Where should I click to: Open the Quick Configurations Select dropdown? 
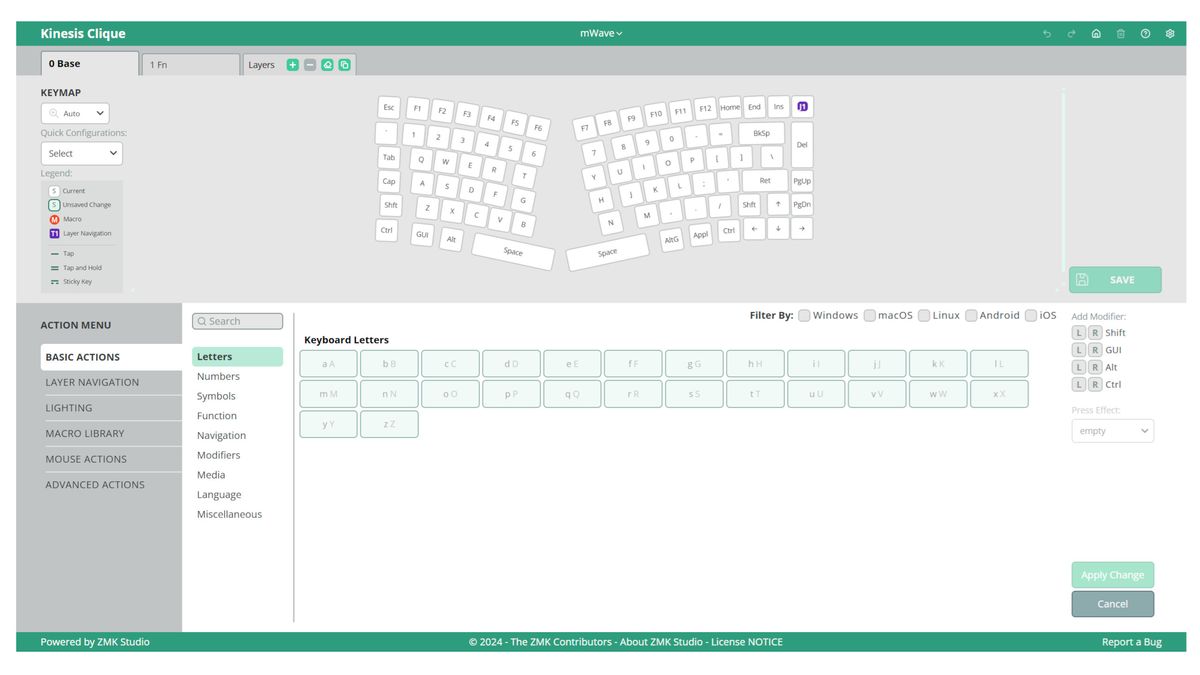[82, 153]
